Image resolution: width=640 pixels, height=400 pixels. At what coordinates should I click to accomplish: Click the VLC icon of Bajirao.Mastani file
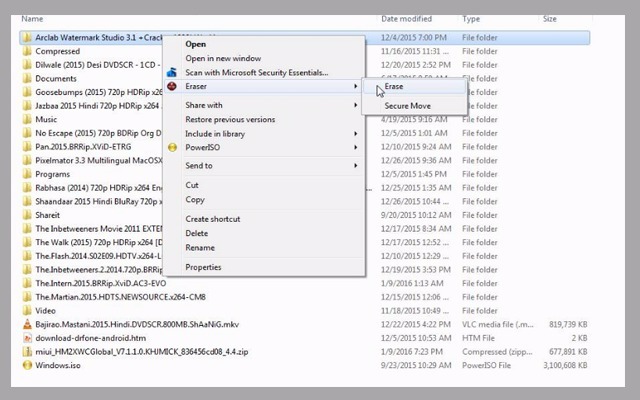coord(26,324)
